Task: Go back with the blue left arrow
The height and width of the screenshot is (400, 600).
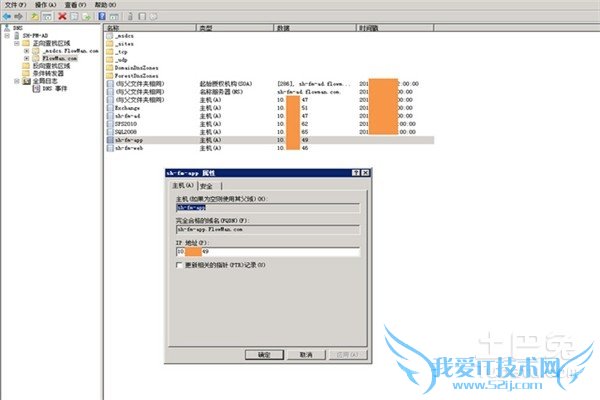Action: tap(7, 16)
